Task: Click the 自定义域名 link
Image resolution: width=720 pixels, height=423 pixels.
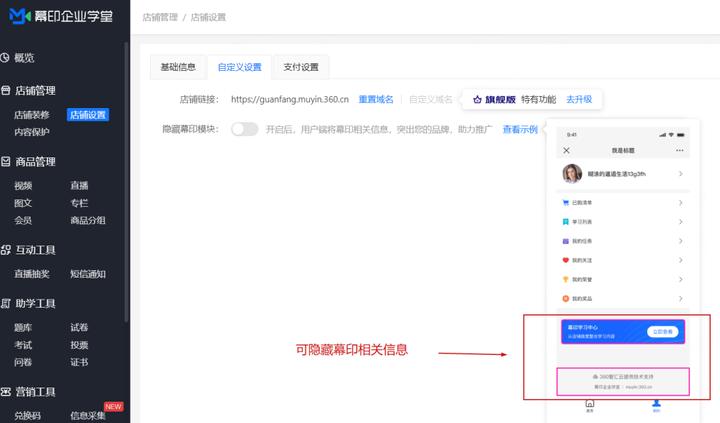Action: (430, 99)
